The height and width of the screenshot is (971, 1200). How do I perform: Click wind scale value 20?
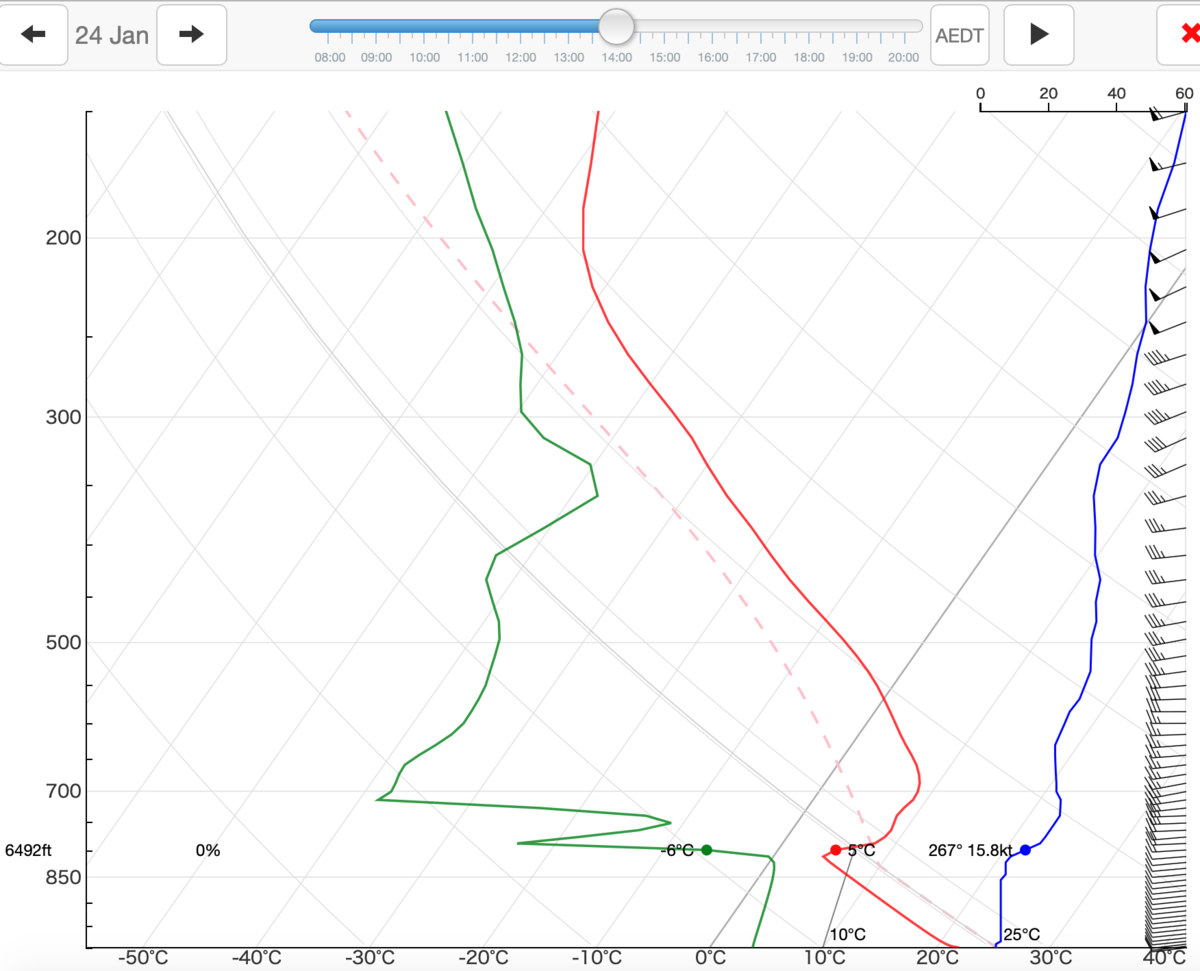pos(1048,93)
